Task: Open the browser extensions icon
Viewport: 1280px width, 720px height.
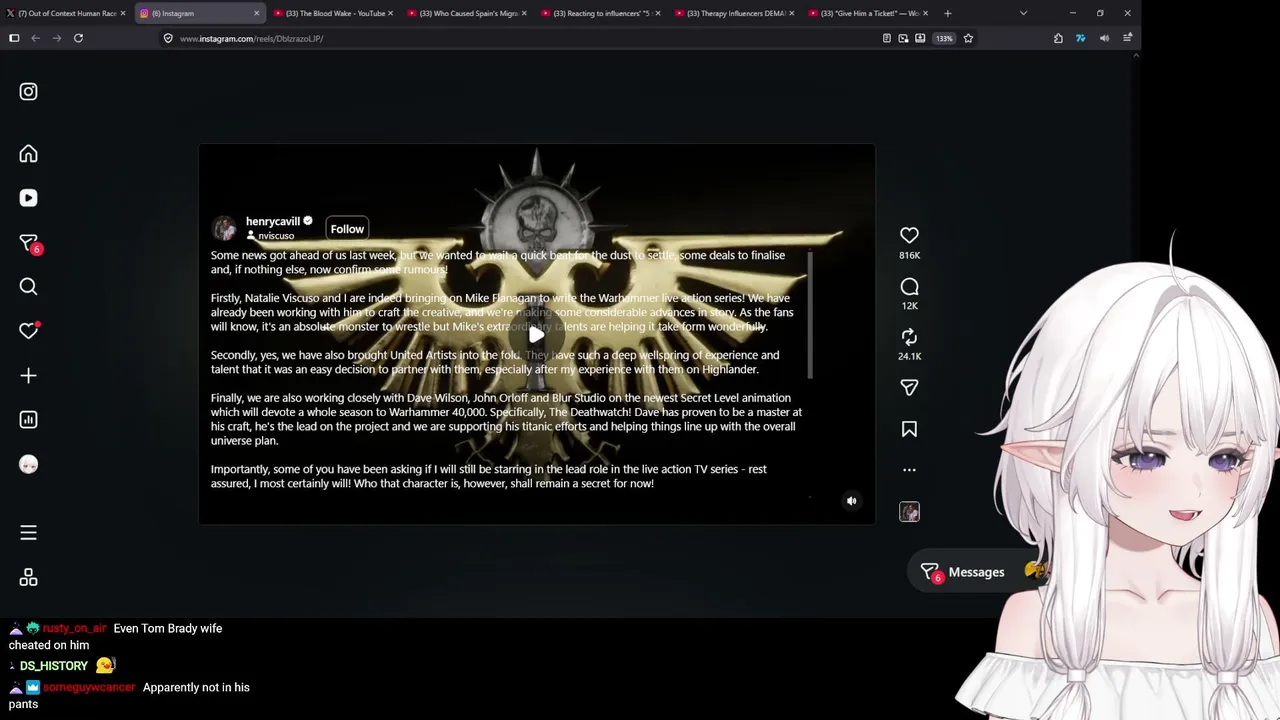Action: point(1058,38)
